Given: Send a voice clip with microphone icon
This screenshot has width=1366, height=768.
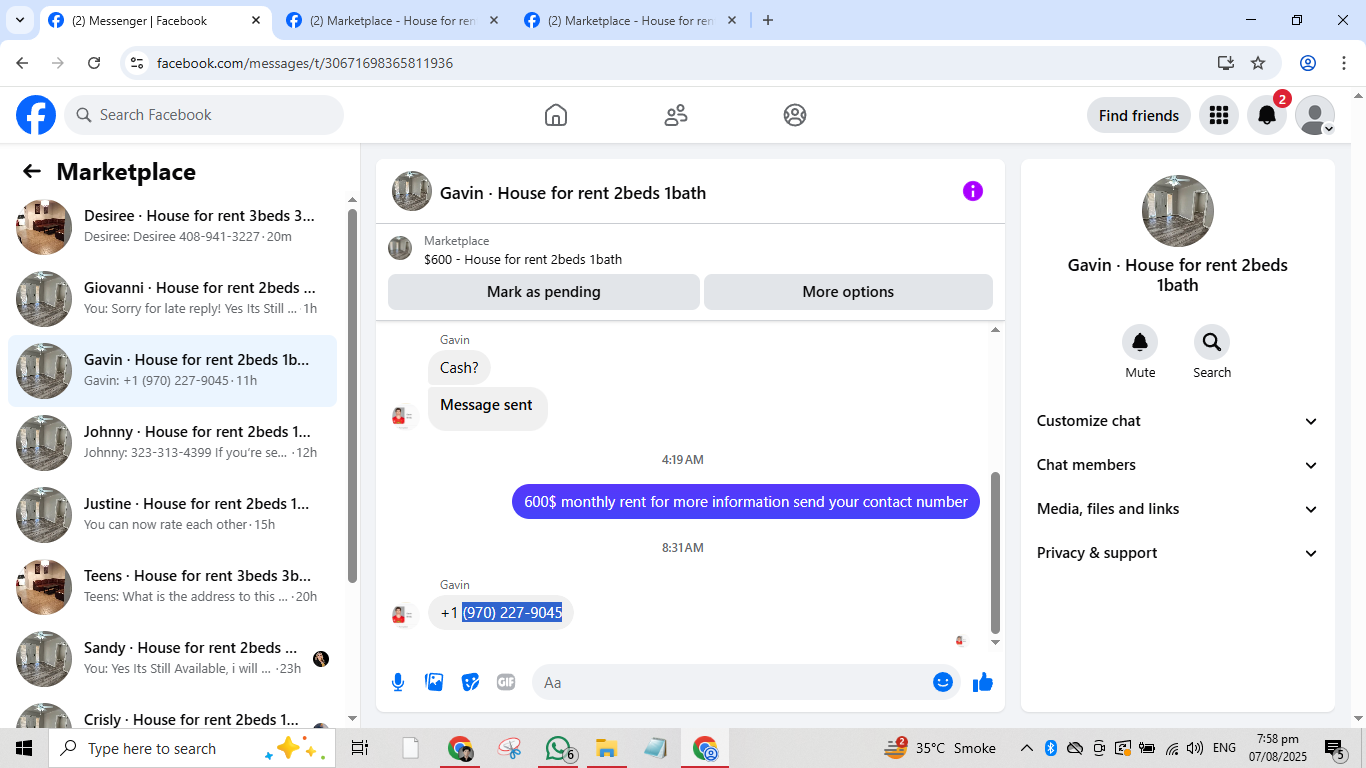Looking at the screenshot, I should pyautogui.click(x=398, y=682).
